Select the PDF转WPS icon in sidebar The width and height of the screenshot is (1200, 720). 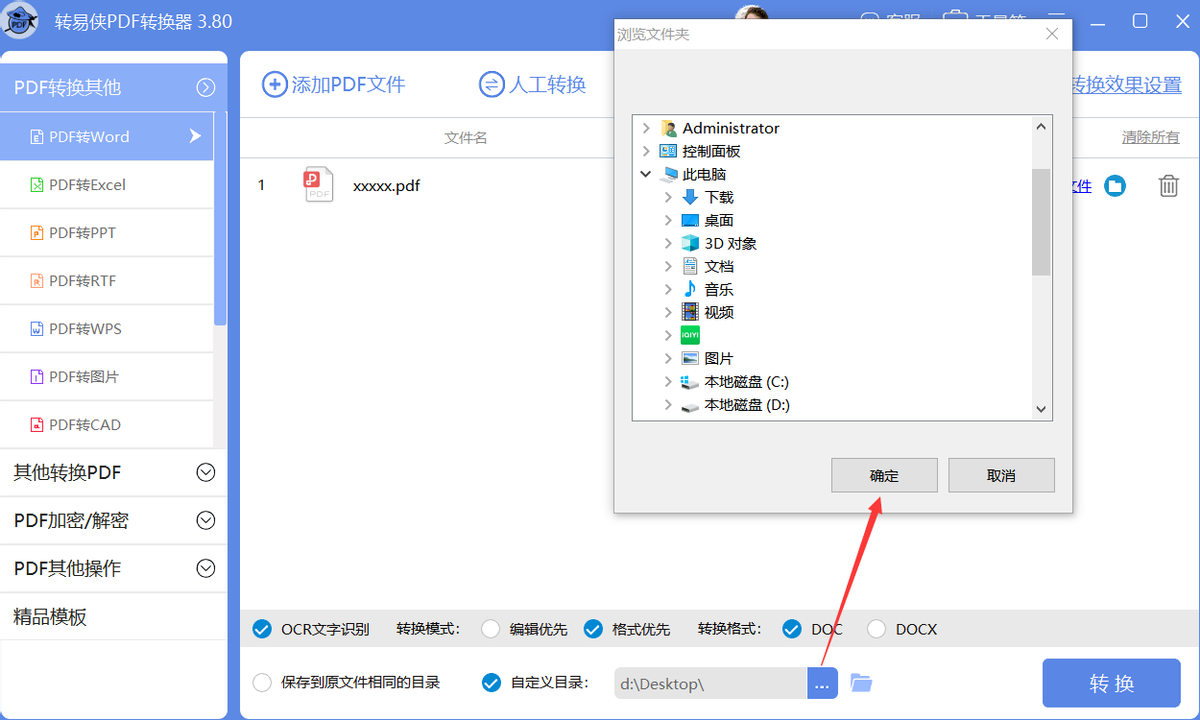coord(37,329)
